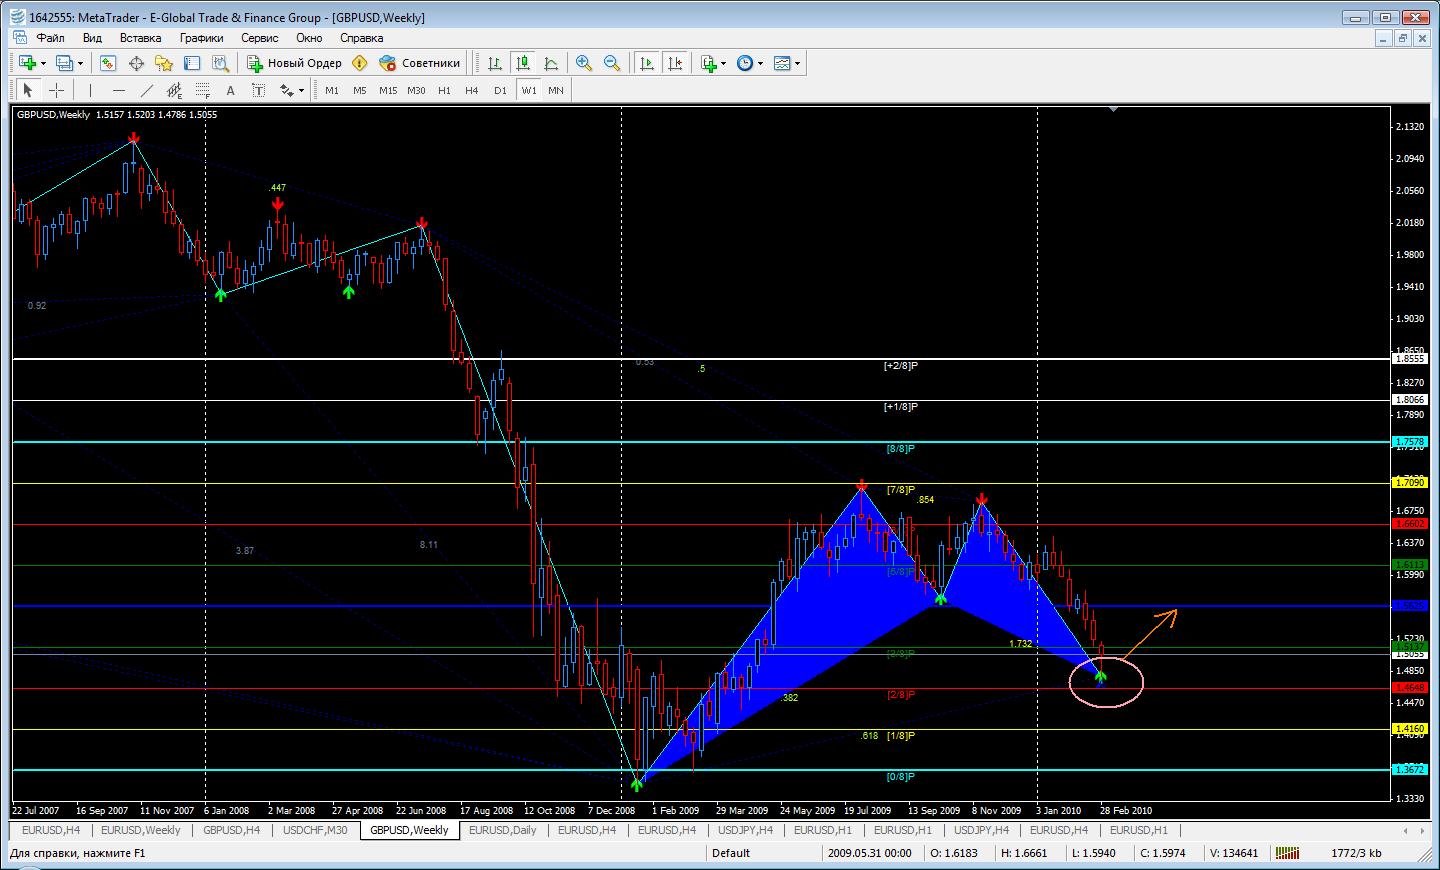This screenshot has height=870, width=1440.
Task: Switch the timeframe to M15
Action: pos(388,90)
